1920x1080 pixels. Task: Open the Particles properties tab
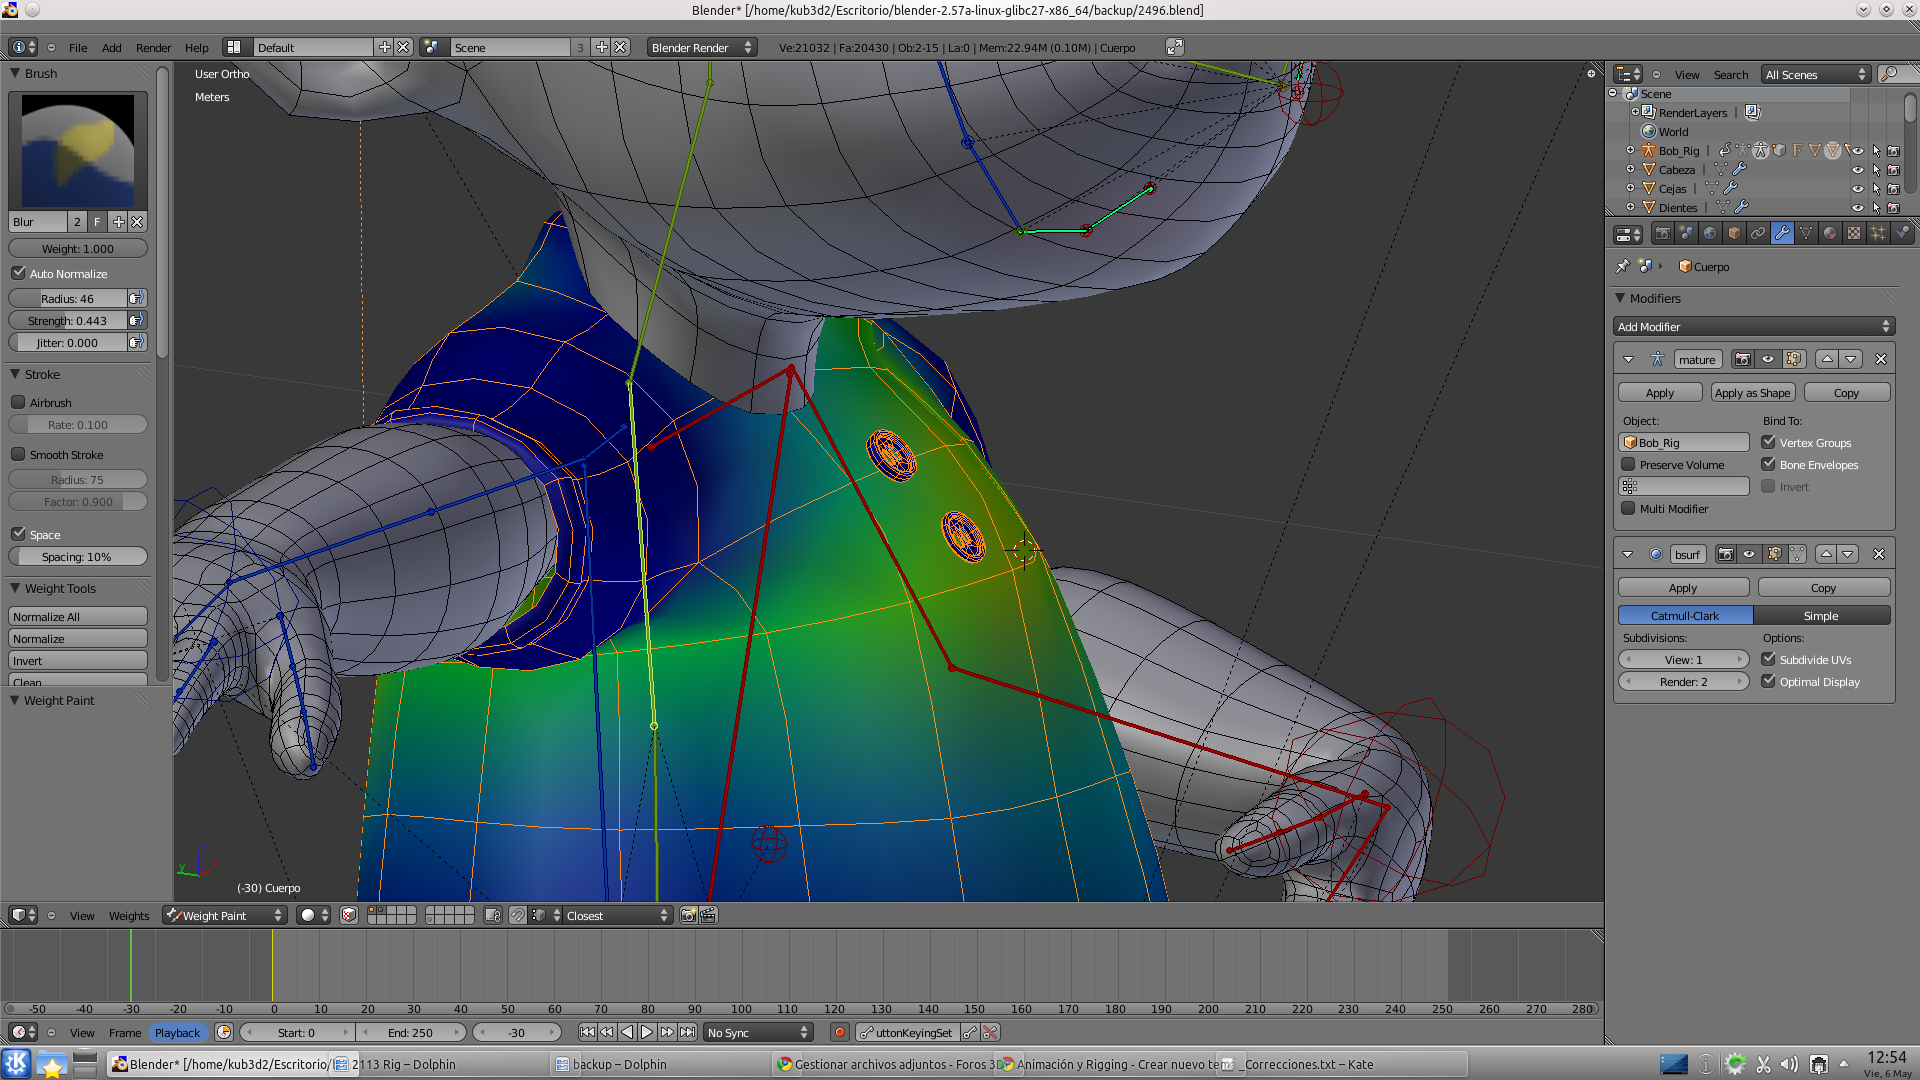[1878, 233]
